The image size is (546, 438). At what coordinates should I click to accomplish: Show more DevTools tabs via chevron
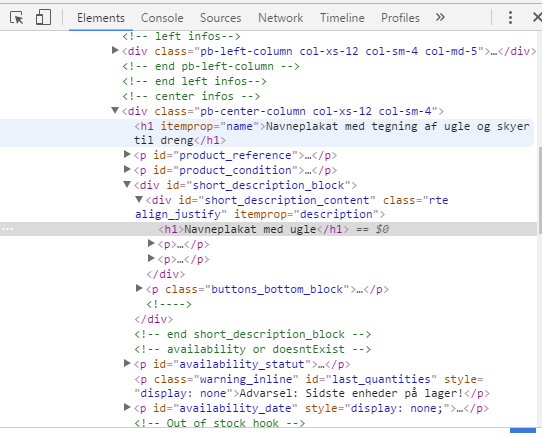pyautogui.click(x=440, y=17)
